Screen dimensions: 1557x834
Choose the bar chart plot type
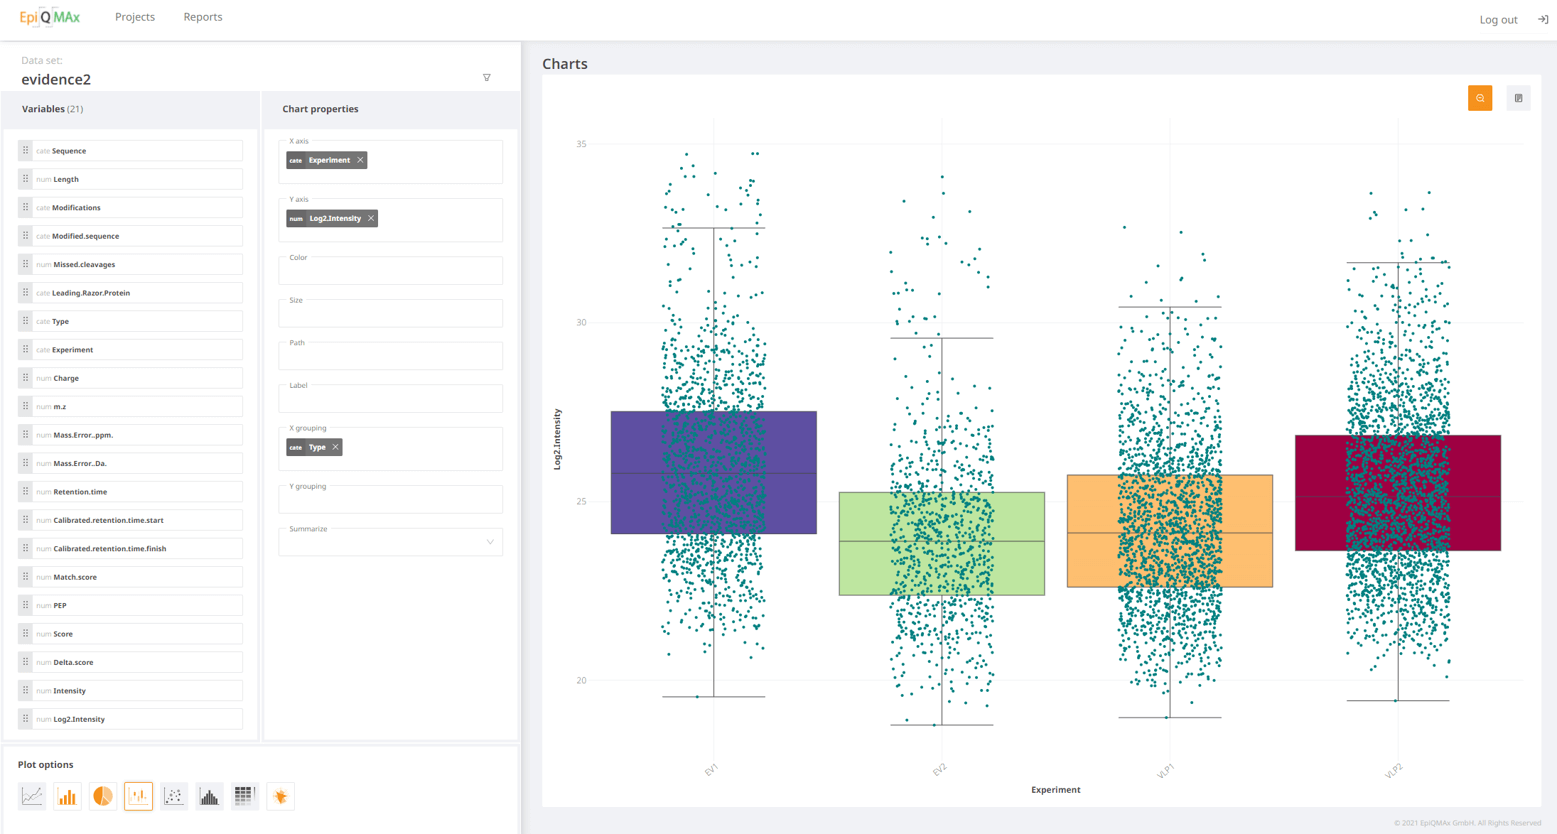[67, 796]
